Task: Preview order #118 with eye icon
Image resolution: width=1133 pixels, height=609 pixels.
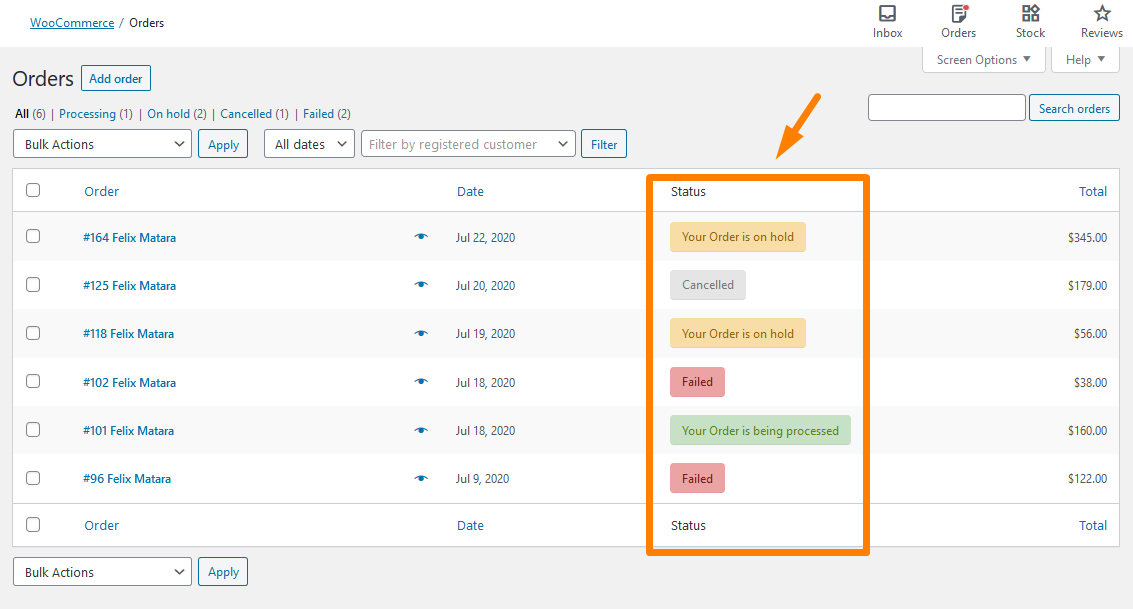Action: tap(421, 334)
